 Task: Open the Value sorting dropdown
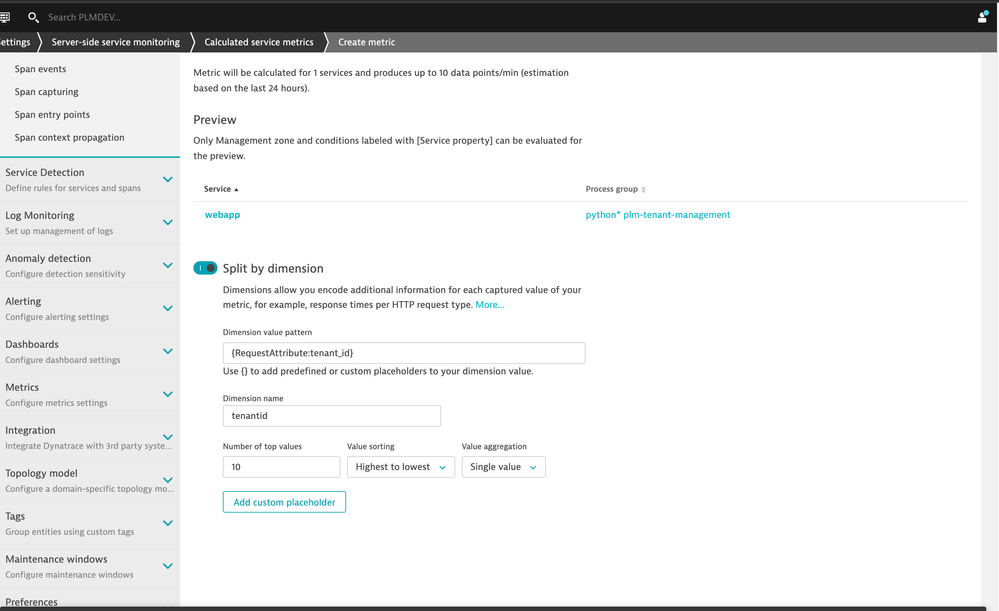pyautogui.click(x=400, y=467)
